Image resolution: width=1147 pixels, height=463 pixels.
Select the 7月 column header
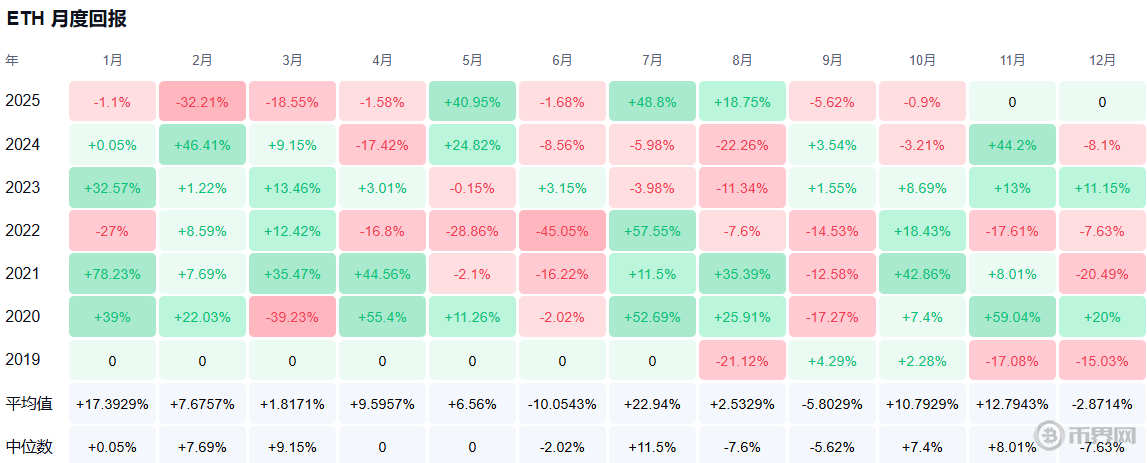(652, 60)
